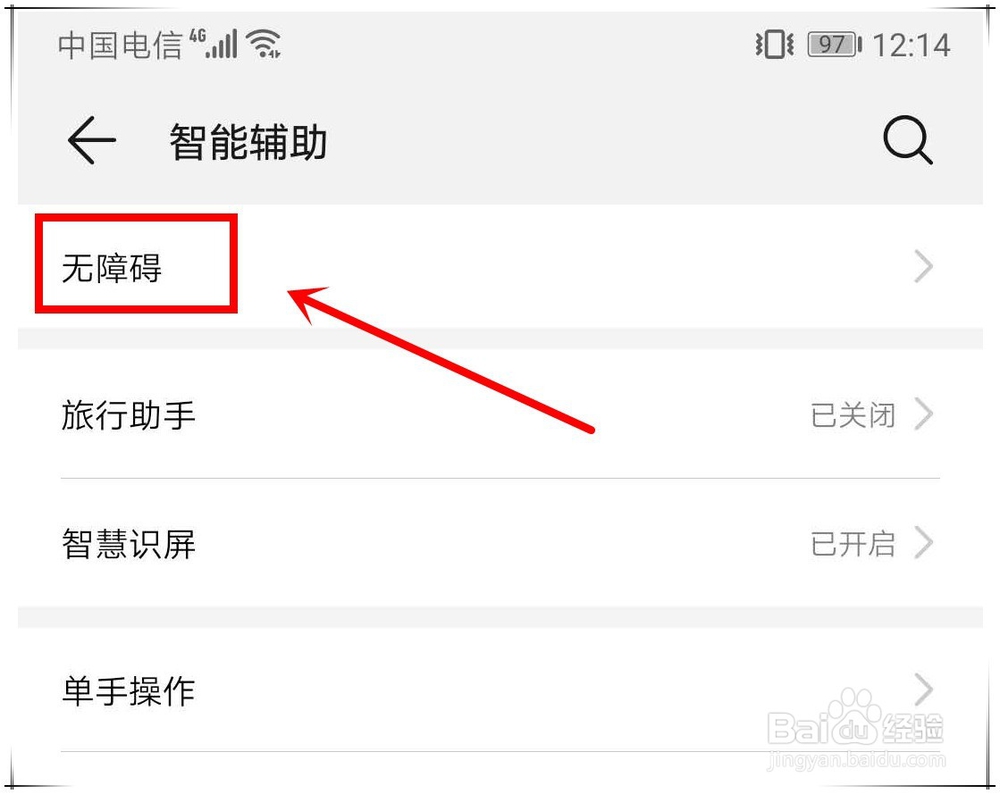1000x794 pixels.
Task: Open the 智慧识屏 setting
Action: tap(500, 543)
